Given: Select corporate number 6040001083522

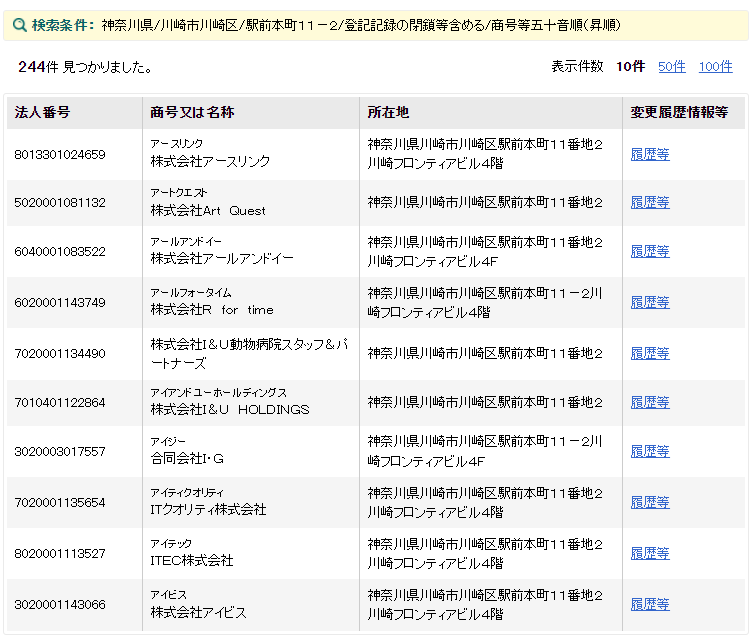Looking at the screenshot, I should coord(60,251).
